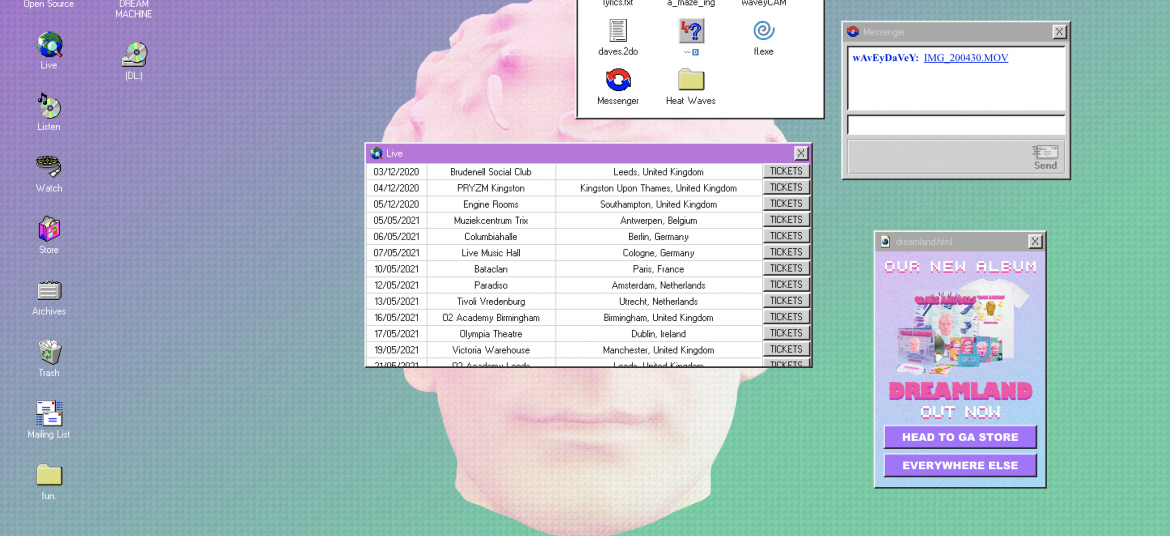Open the Heat Waves folder
The width and height of the screenshot is (1170, 536).
(x=691, y=80)
